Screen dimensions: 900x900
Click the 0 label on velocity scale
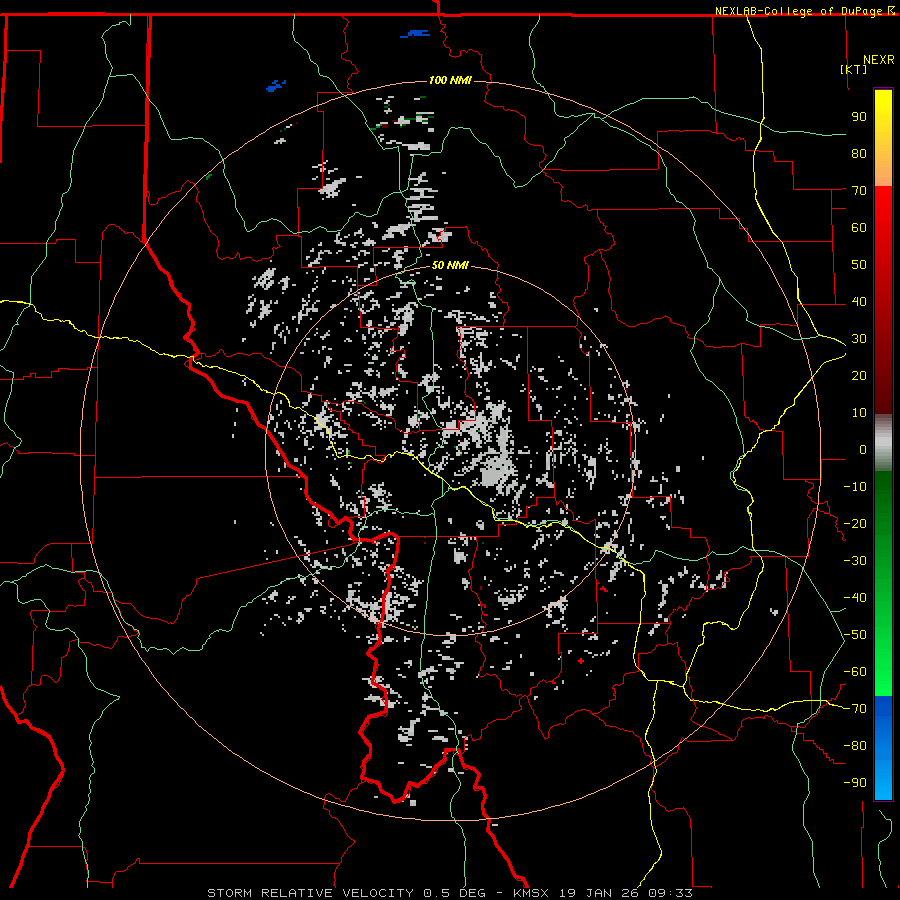point(862,450)
